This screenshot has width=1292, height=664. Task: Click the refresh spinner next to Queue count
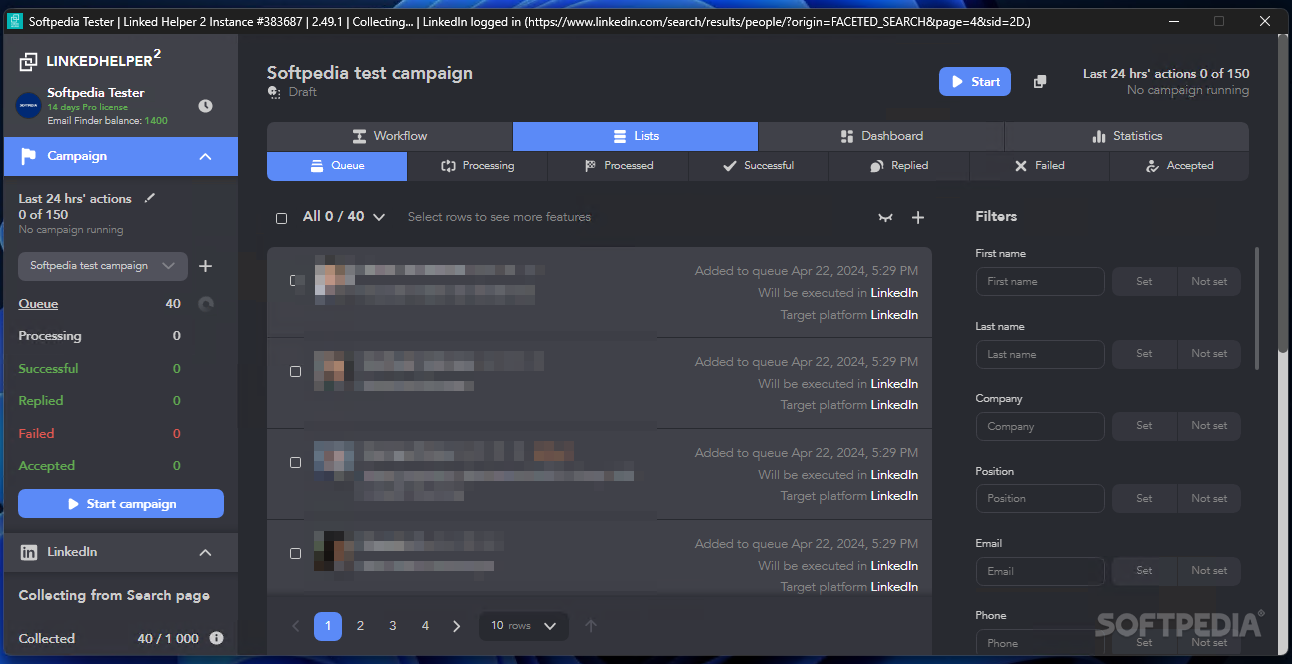coord(206,304)
